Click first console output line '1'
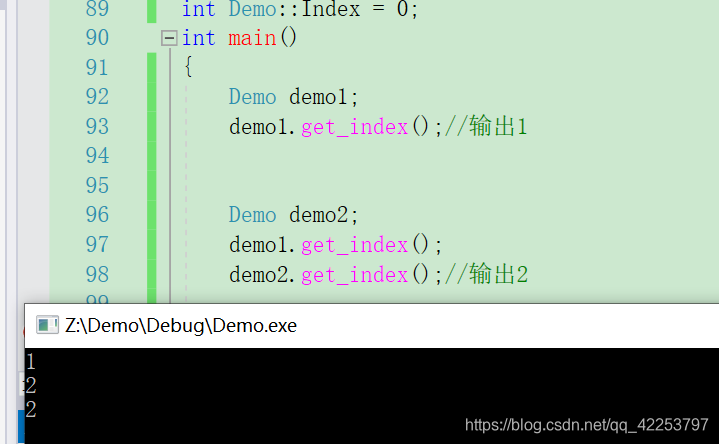Screen dimensions: 719x444 (x=31, y=362)
